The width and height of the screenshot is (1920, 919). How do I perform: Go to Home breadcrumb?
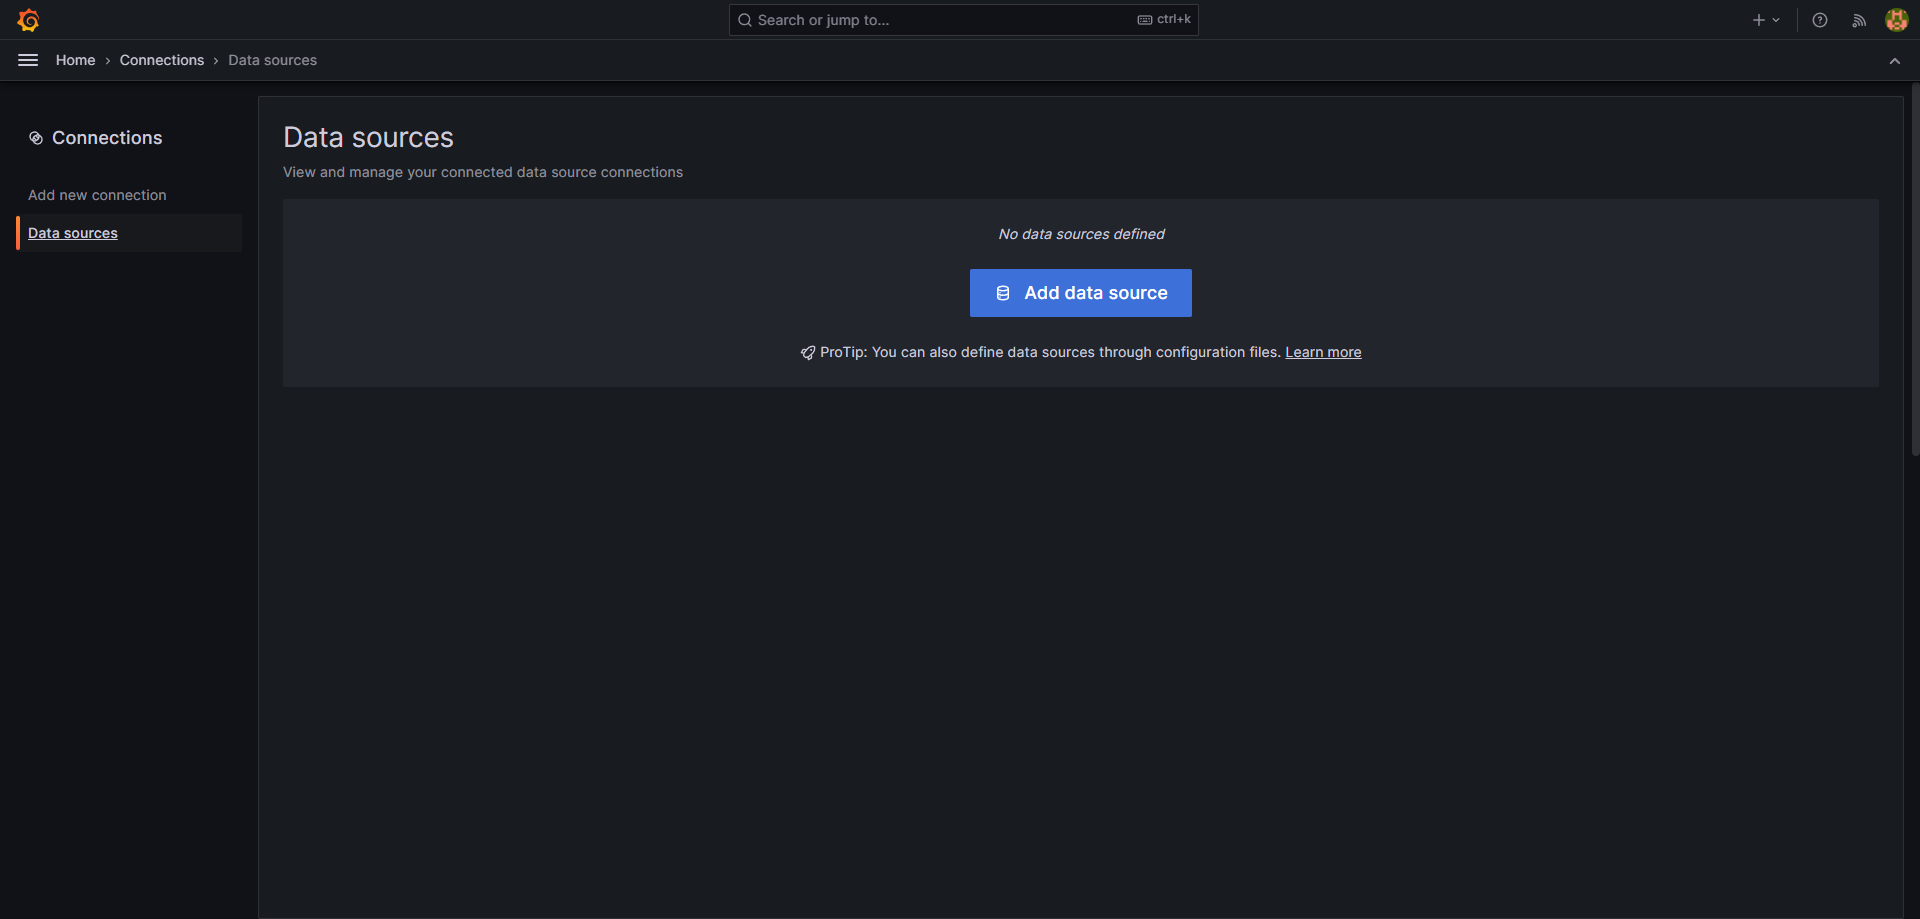point(75,60)
